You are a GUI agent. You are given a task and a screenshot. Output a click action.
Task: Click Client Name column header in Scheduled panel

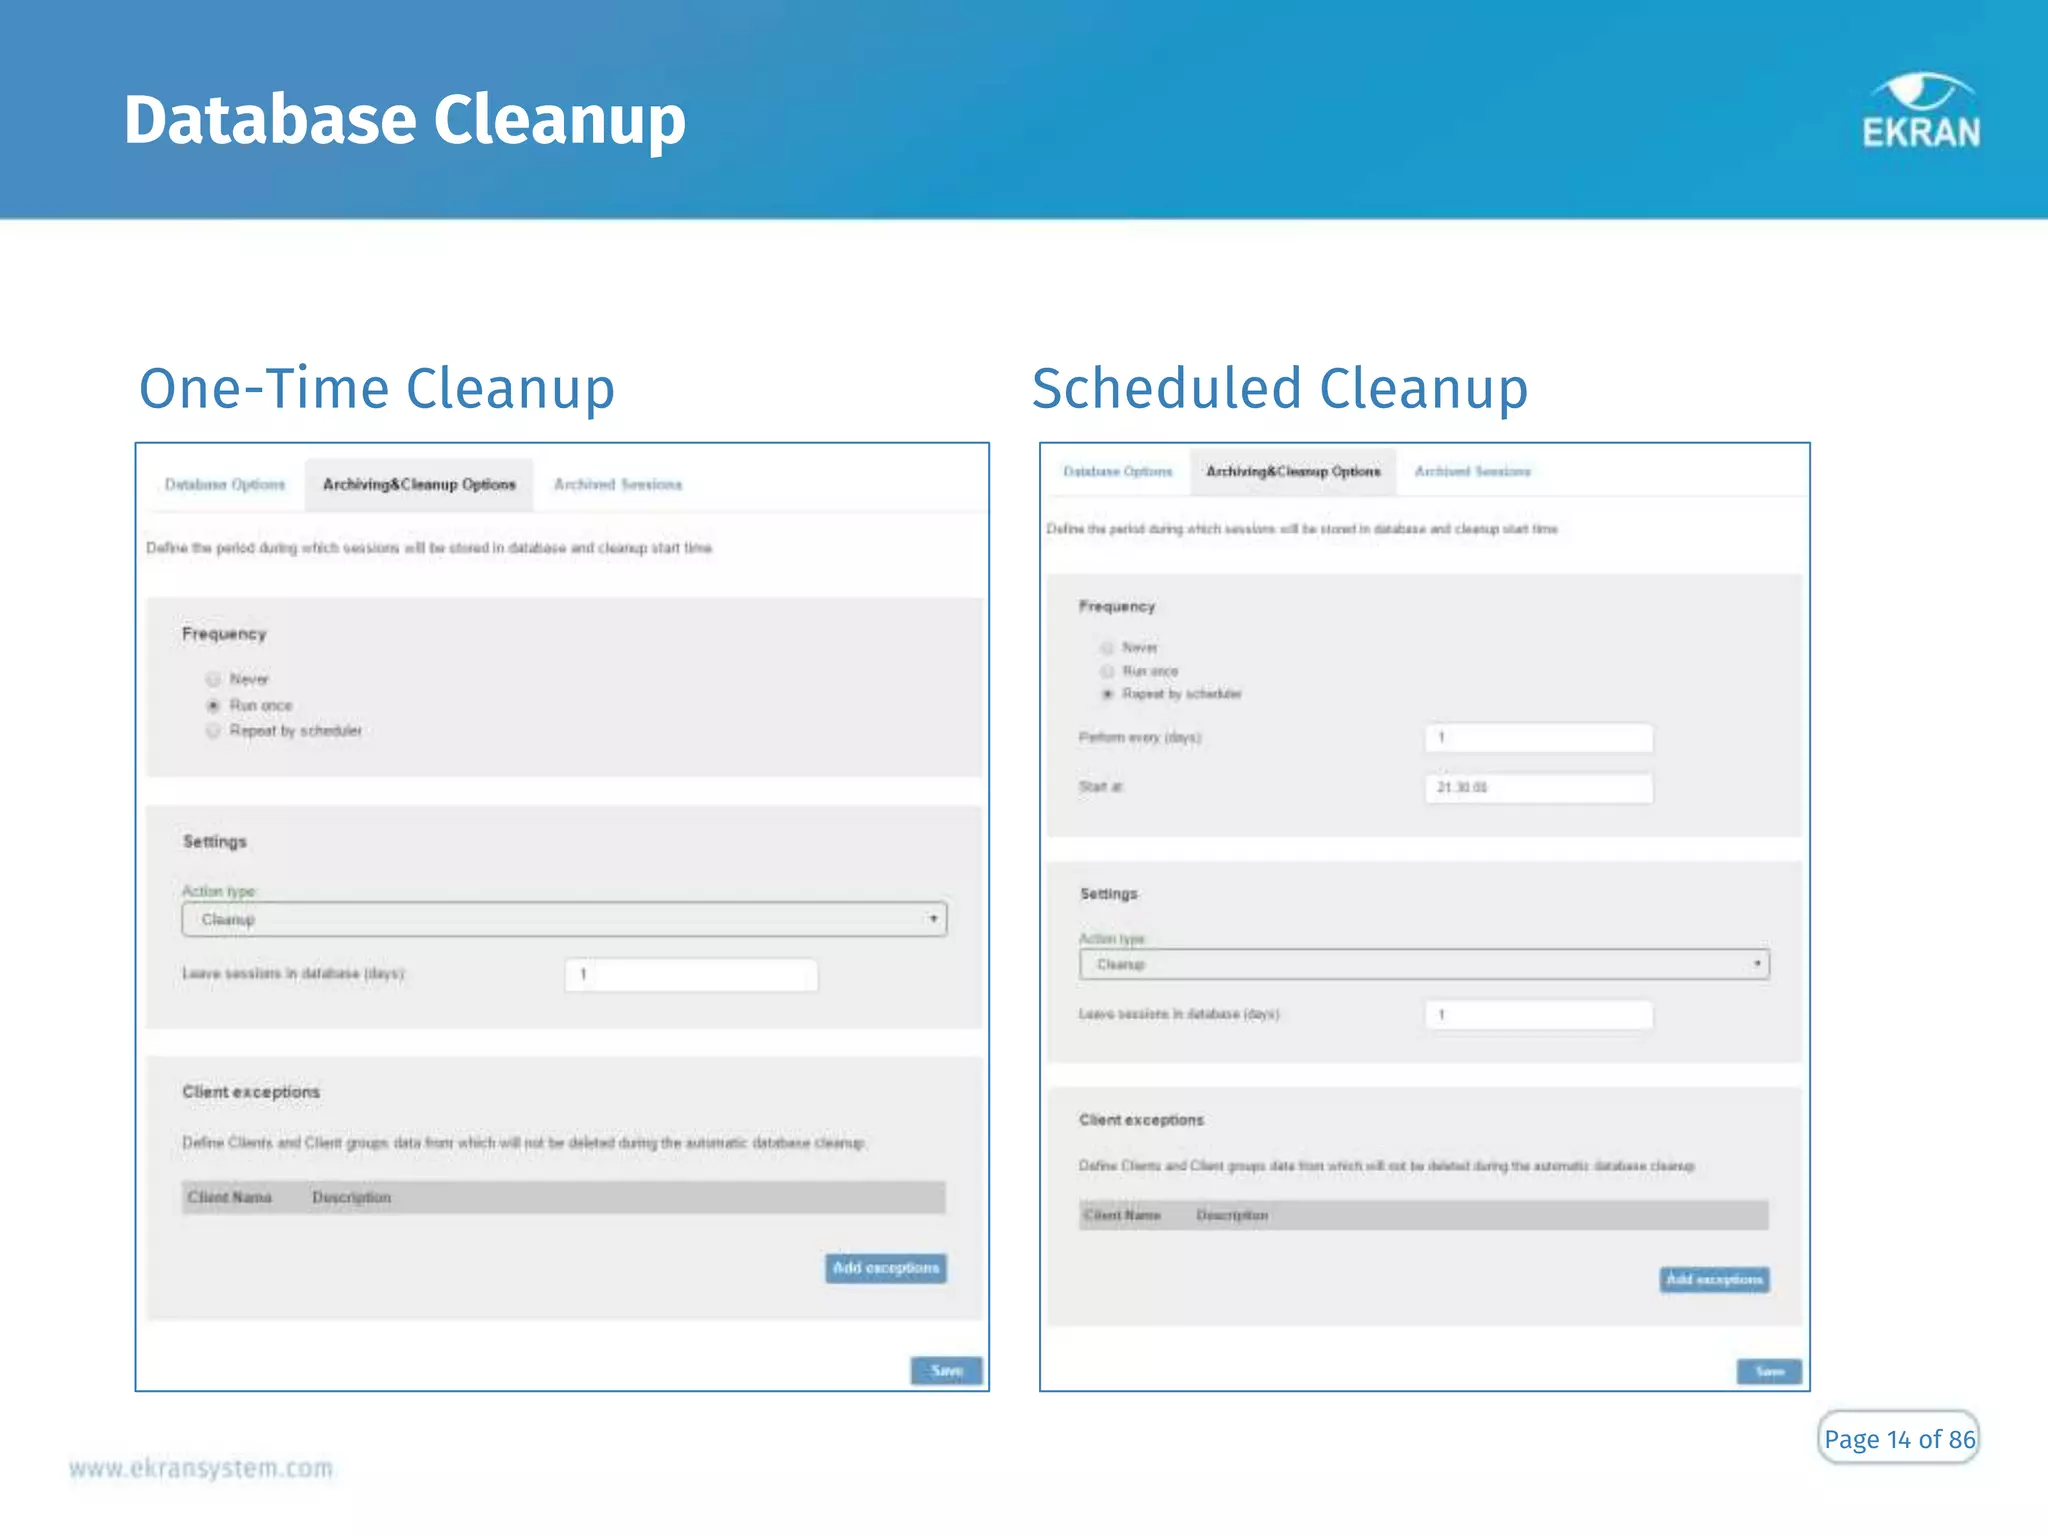pyautogui.click(x=1122, y=1215)
